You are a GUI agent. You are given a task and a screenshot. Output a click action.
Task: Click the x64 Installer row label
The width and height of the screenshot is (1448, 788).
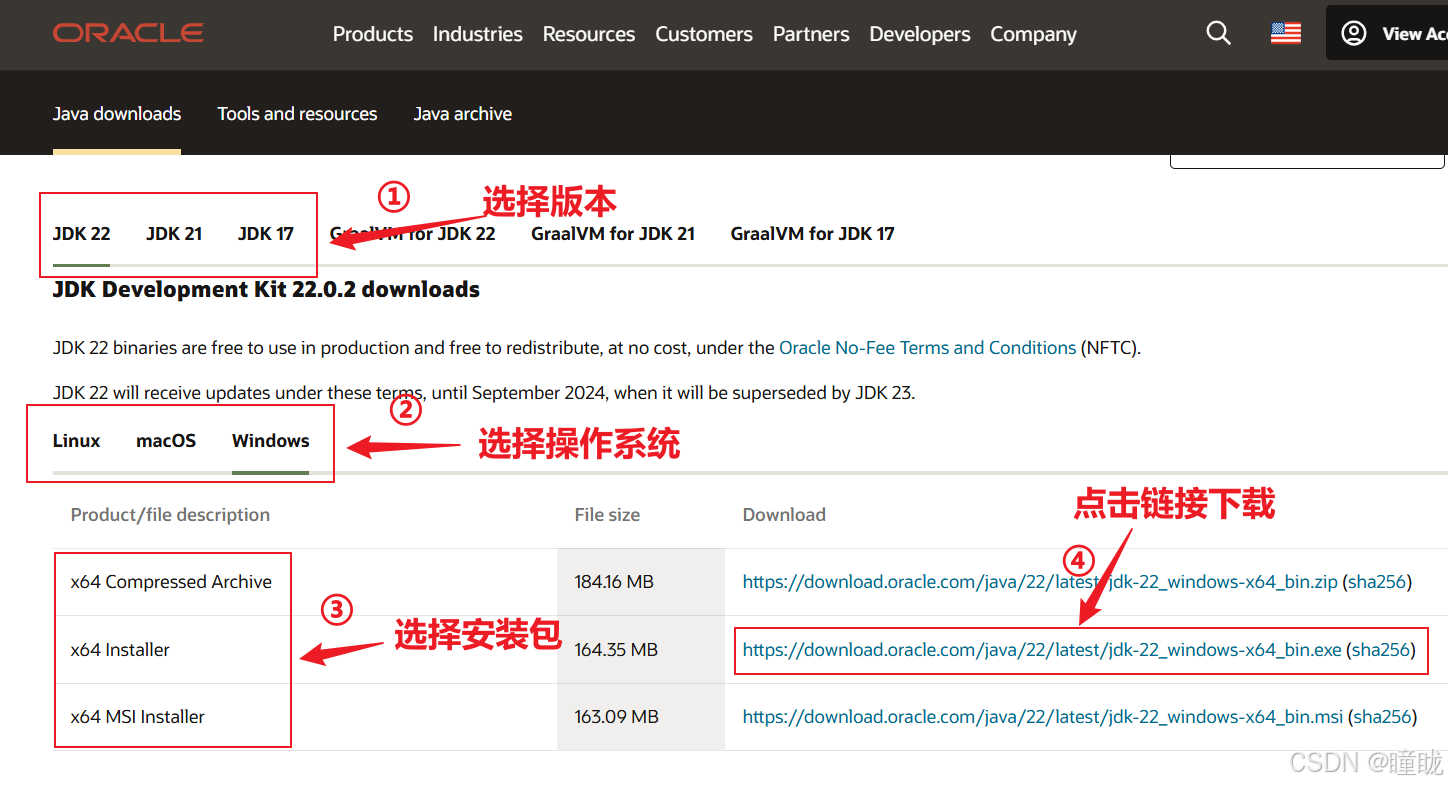pos(120,650)
